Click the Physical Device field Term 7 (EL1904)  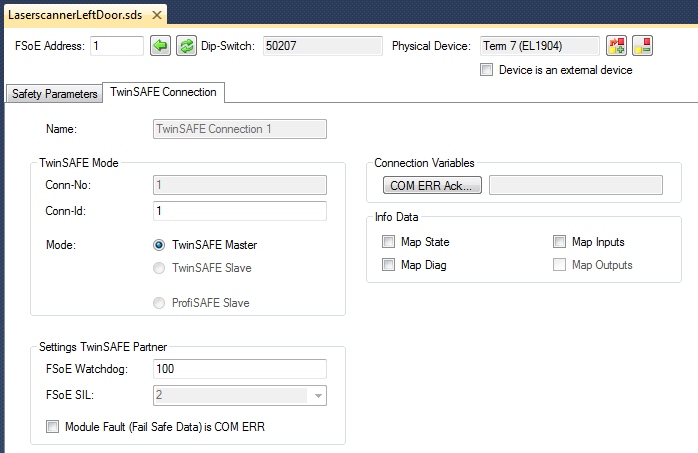pos(540,46)
